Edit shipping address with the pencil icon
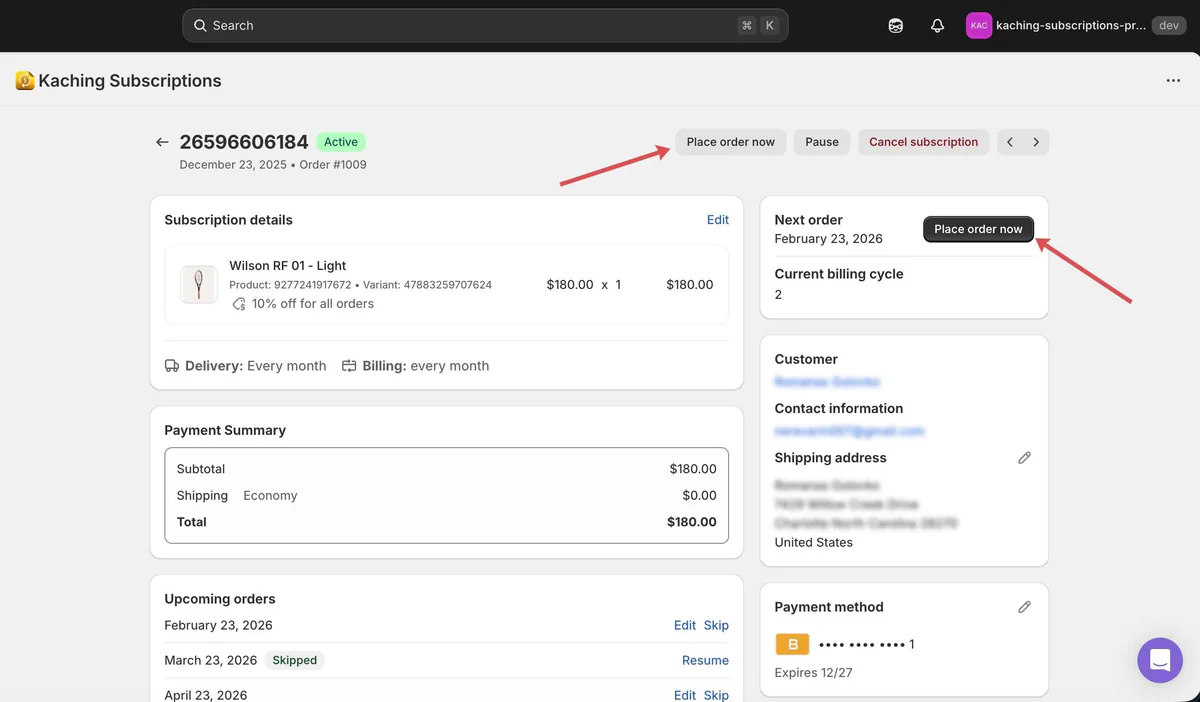 (x=1024, y=458)
